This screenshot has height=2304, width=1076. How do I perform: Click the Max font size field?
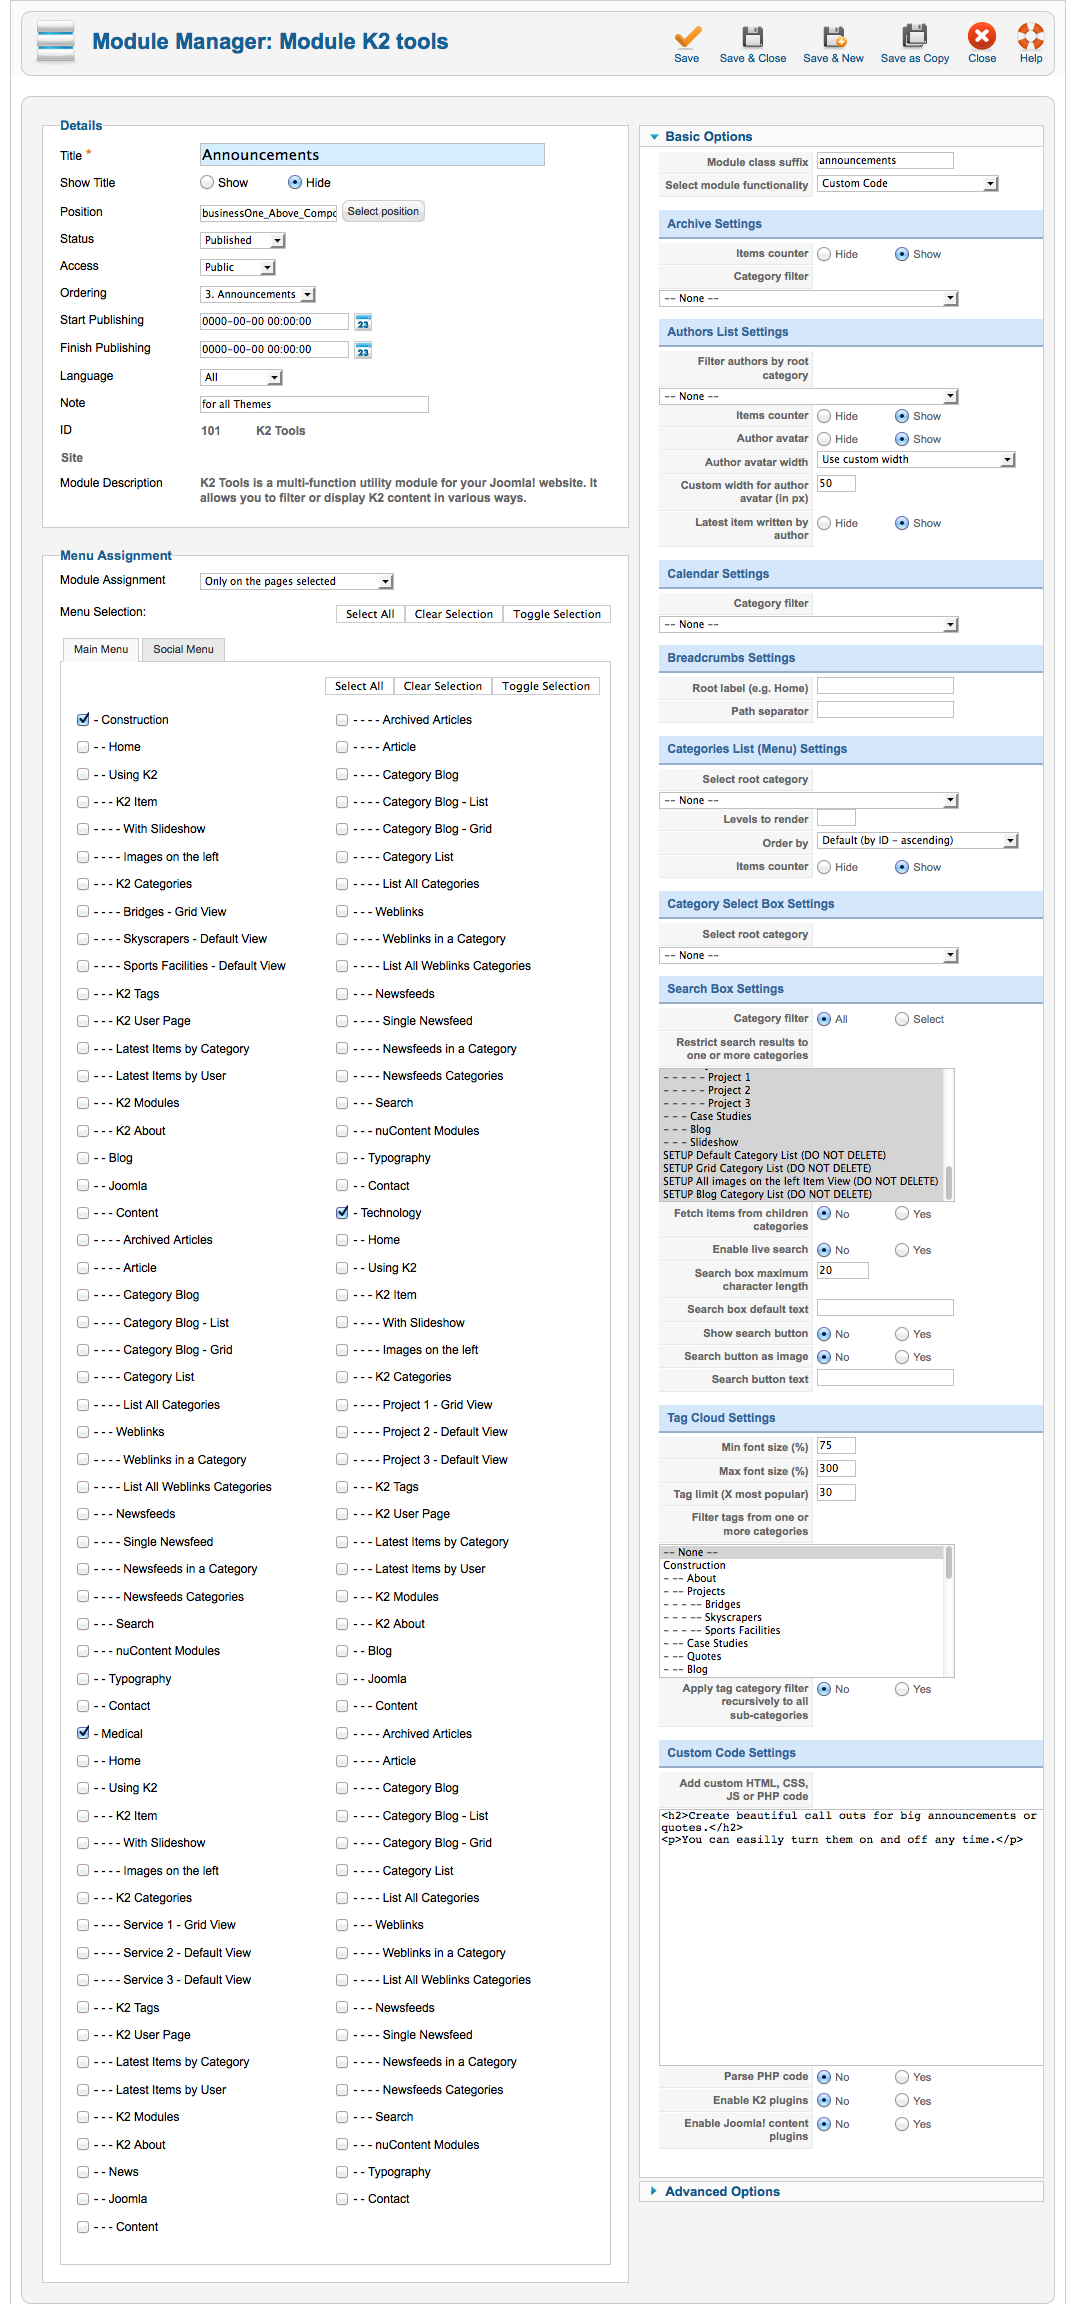pos(836,1469)
